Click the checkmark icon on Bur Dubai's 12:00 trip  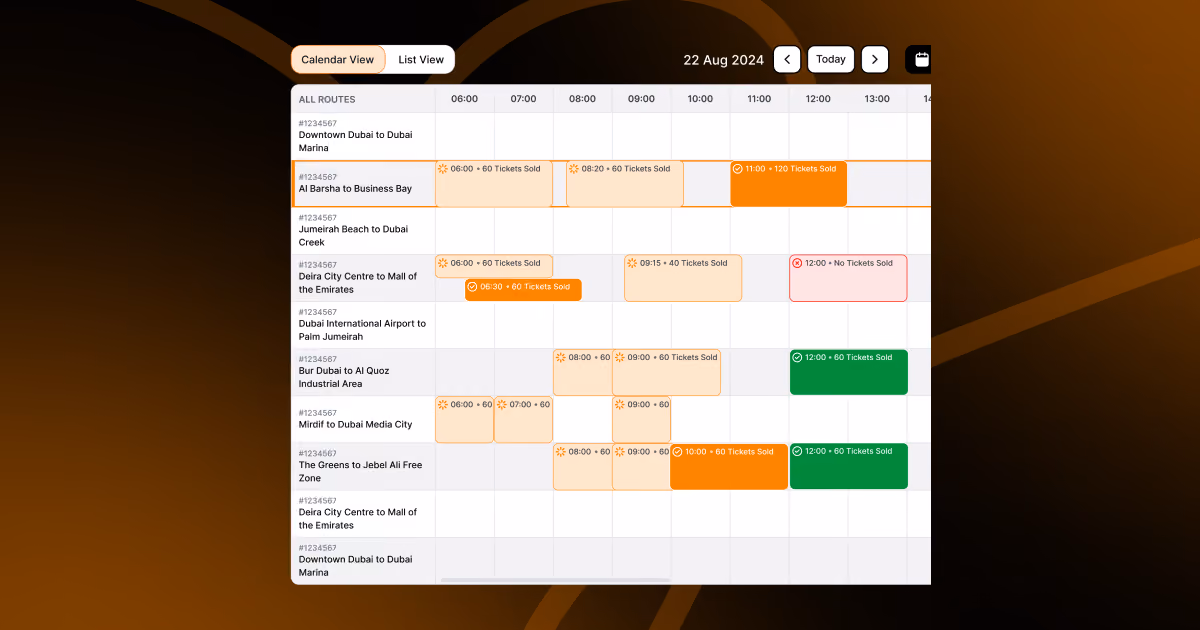(797, 357)
